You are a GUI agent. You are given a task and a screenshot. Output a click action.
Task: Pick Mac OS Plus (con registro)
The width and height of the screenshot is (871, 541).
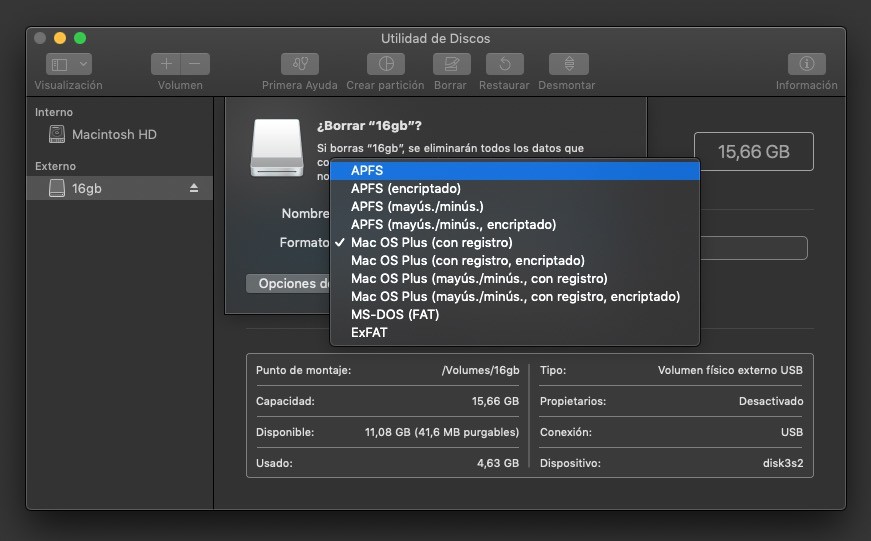(x=431, y=242)
